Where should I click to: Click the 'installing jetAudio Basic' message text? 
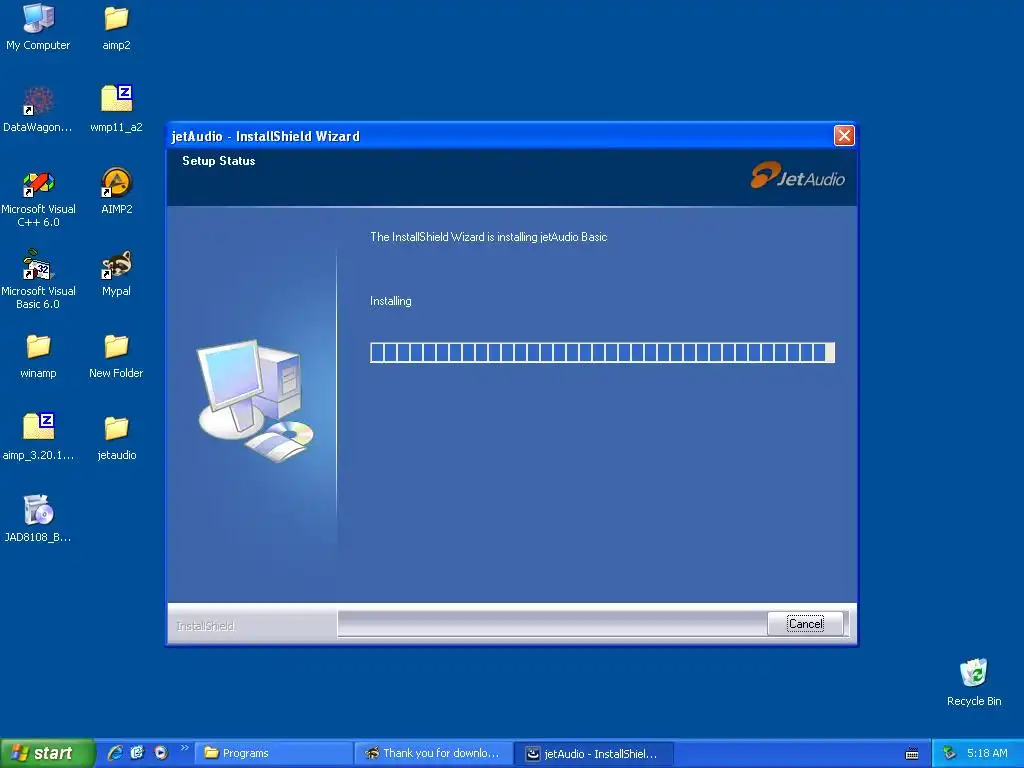click(488, 237)
